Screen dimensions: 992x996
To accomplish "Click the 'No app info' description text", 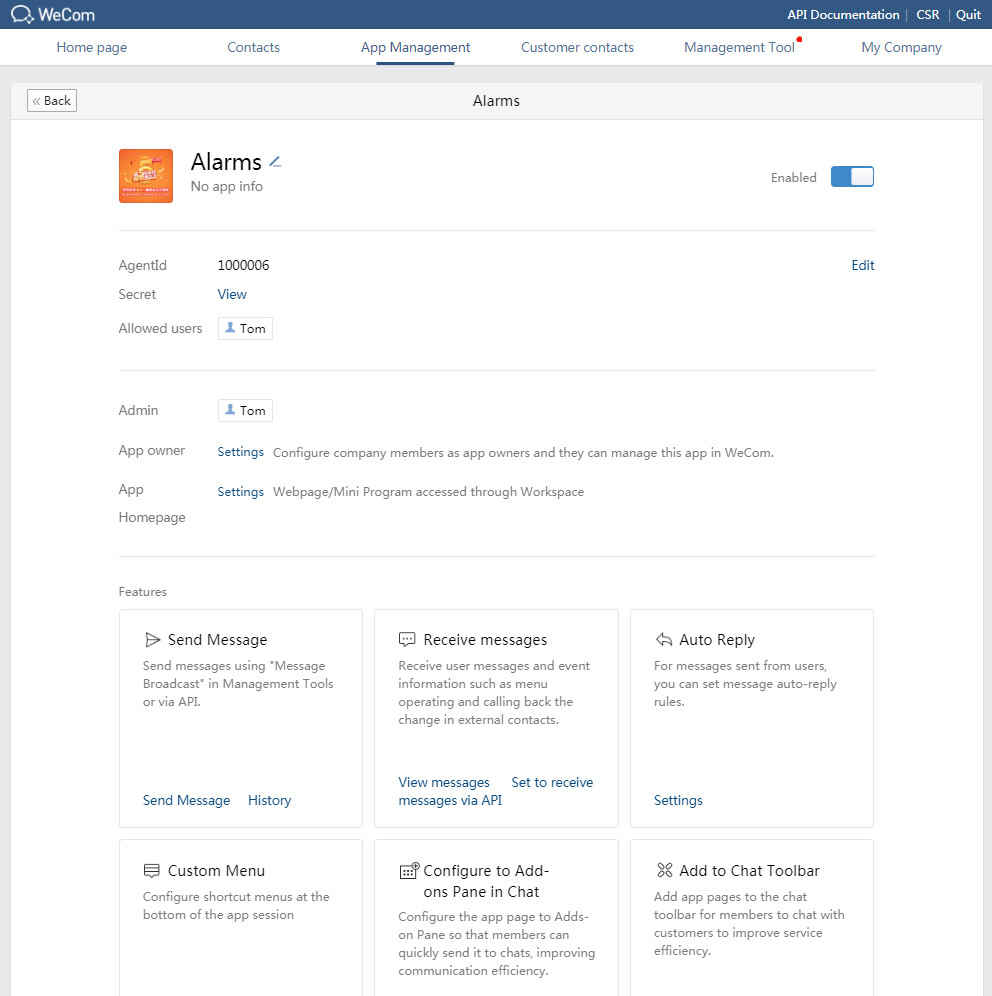I will 227,186.
